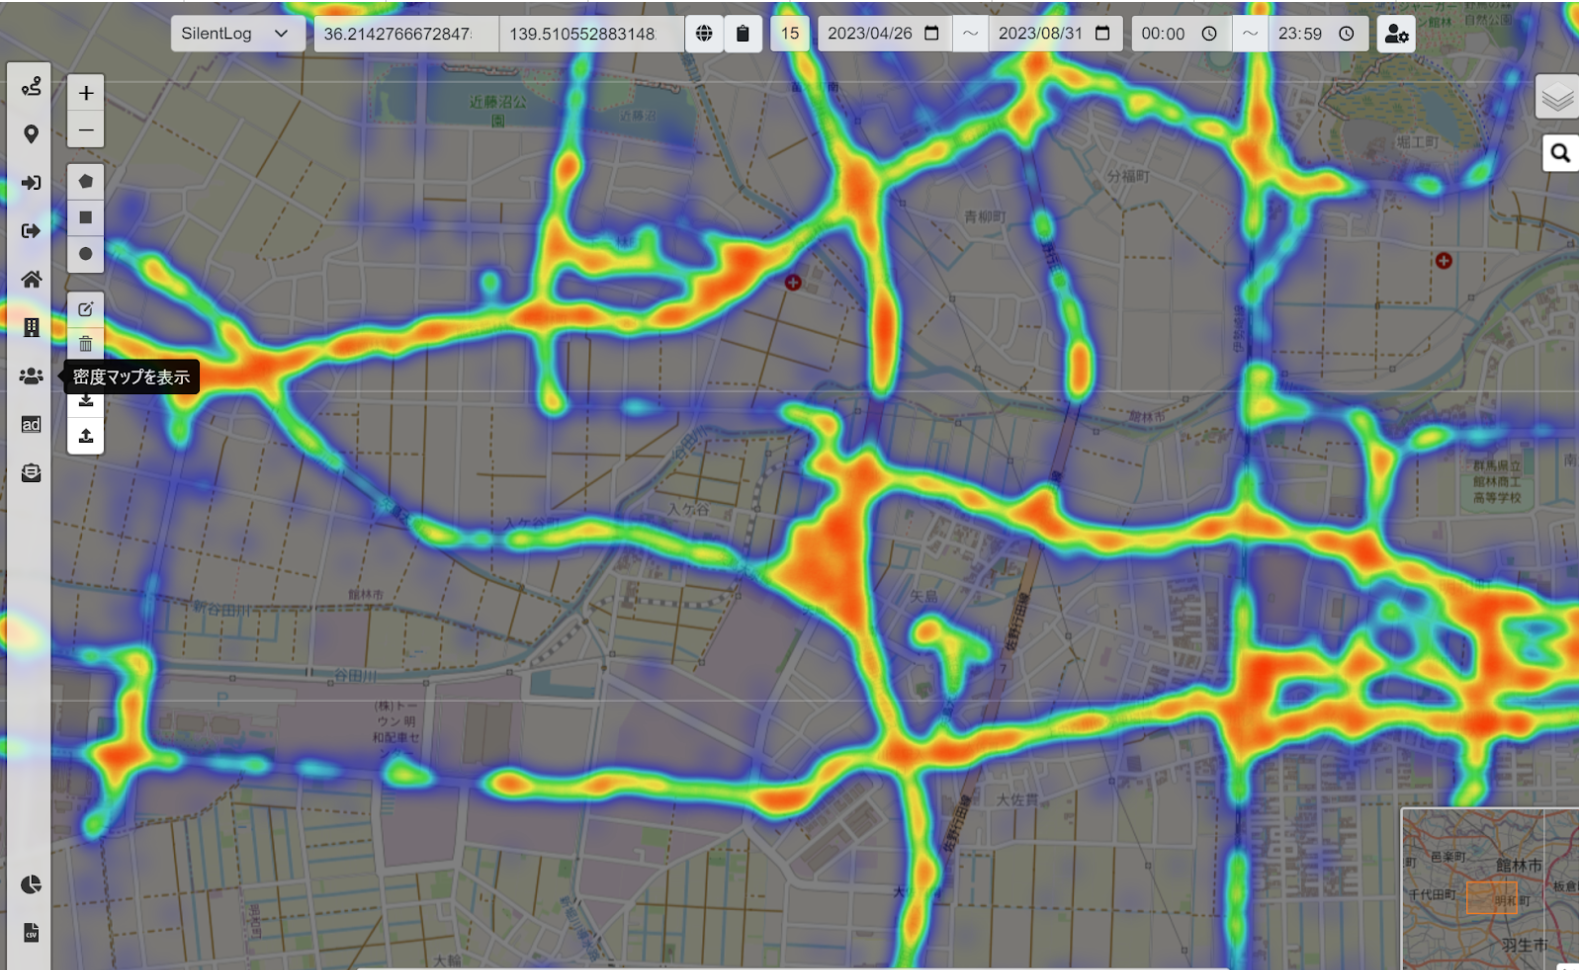Click the enter-arrow (inflow) sidebar icon

click(x=31, y=182)
